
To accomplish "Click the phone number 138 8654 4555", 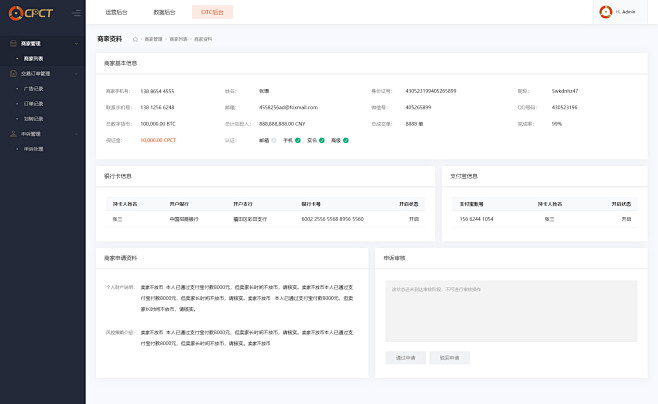I will tap(157, 91).
